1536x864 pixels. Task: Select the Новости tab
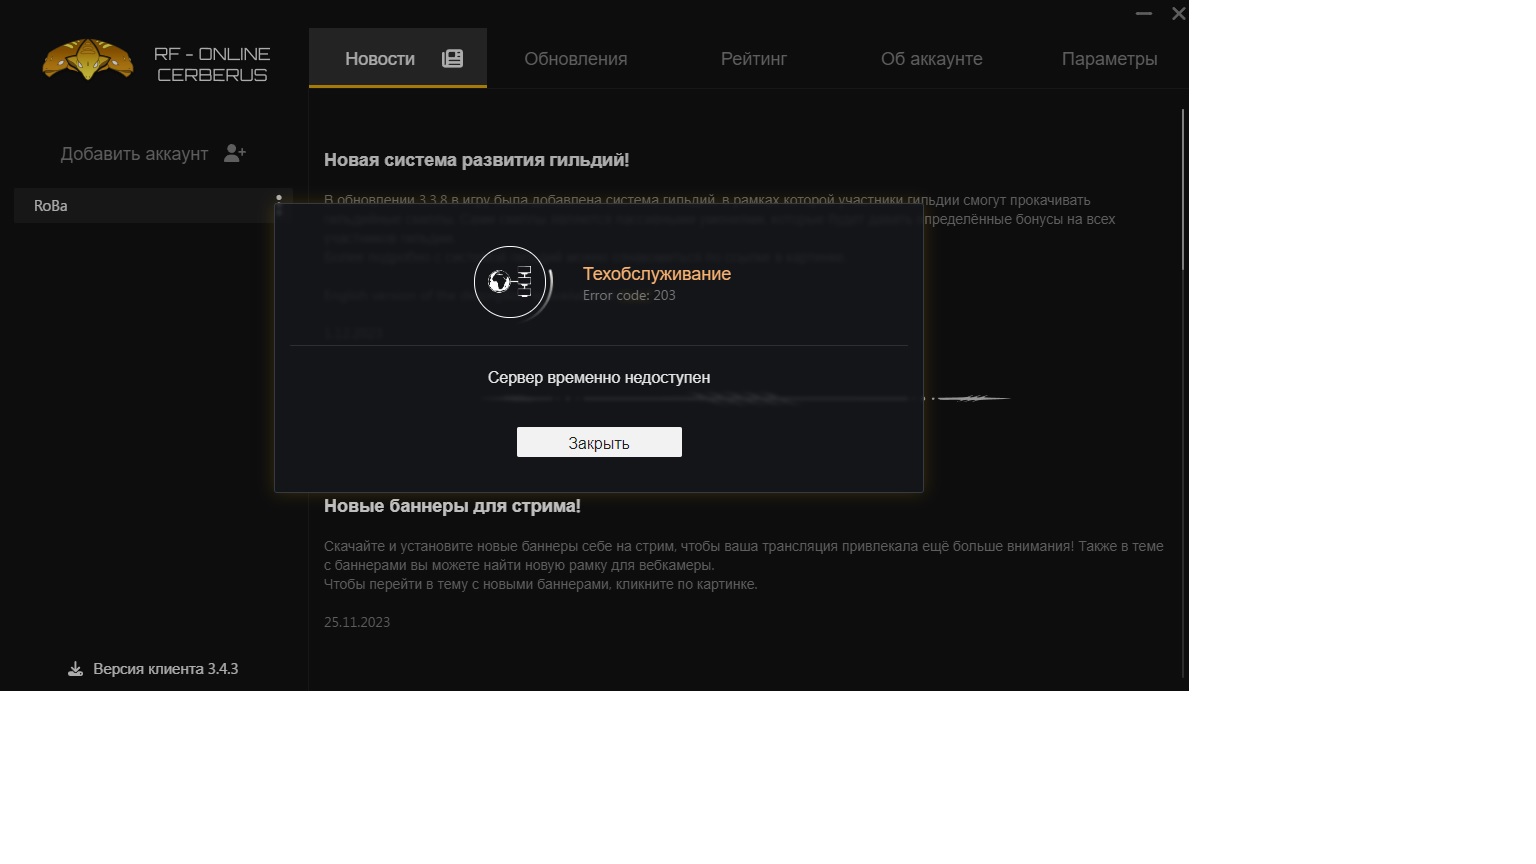(x=398, y=59)
